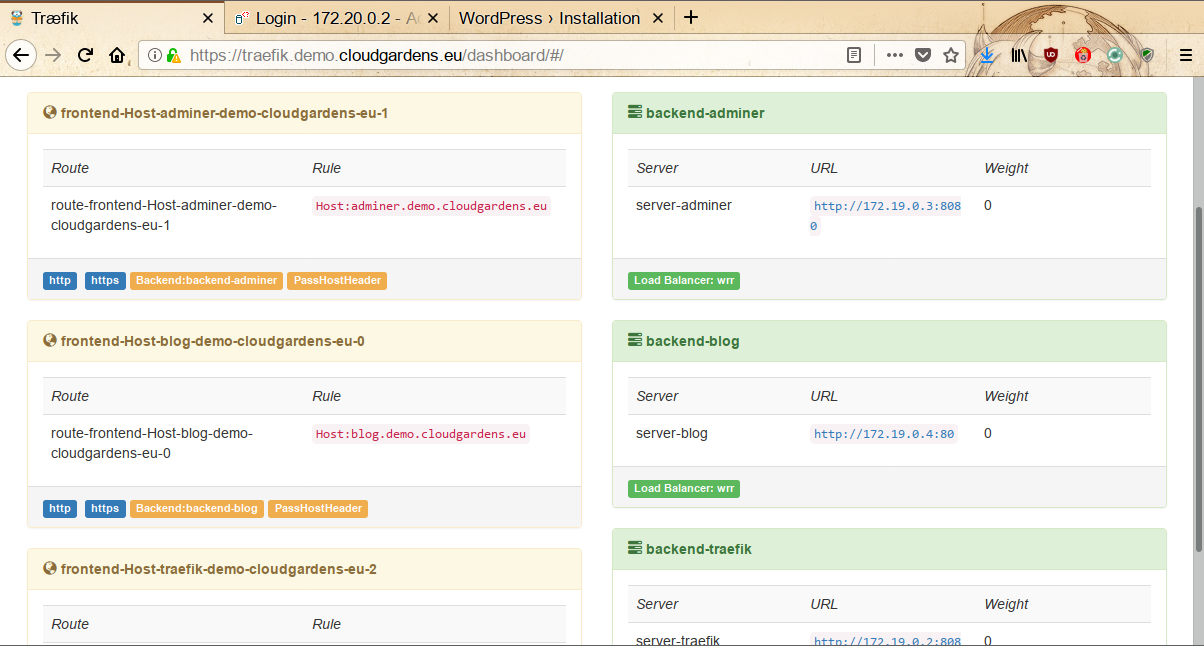This screenshot has height=646, width=1204.
Task: Click the server icon beside backend-traefik
Action: pyautogui.click(x=634, y=549)
